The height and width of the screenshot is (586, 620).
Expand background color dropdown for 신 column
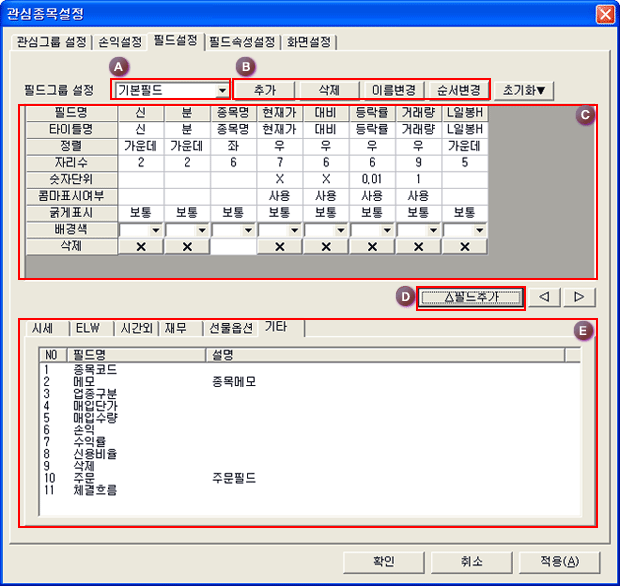point(154,230)
